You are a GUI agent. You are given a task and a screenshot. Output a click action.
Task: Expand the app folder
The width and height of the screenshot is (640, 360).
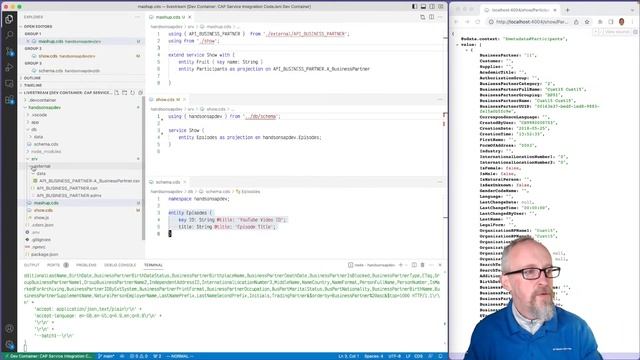pos(35,122)
